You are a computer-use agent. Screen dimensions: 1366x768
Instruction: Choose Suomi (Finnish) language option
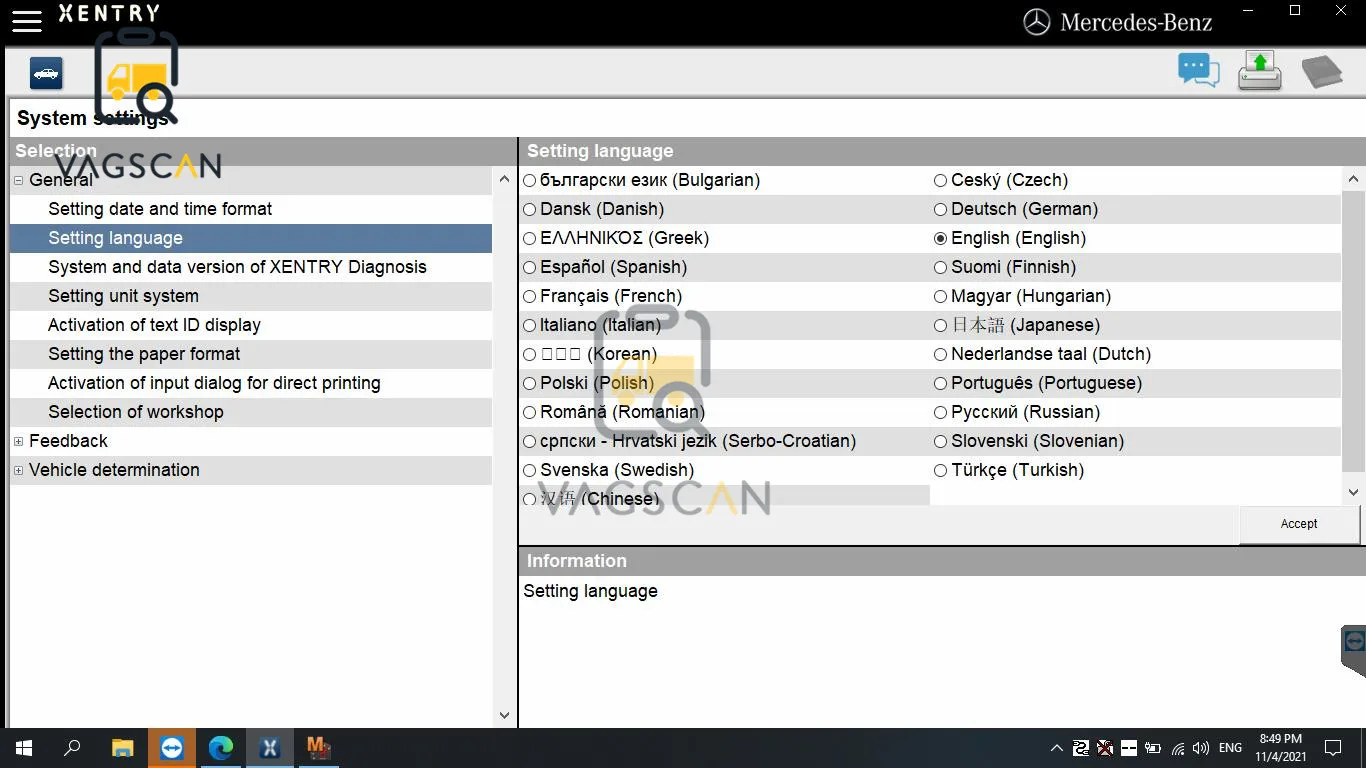coord(940,268)
